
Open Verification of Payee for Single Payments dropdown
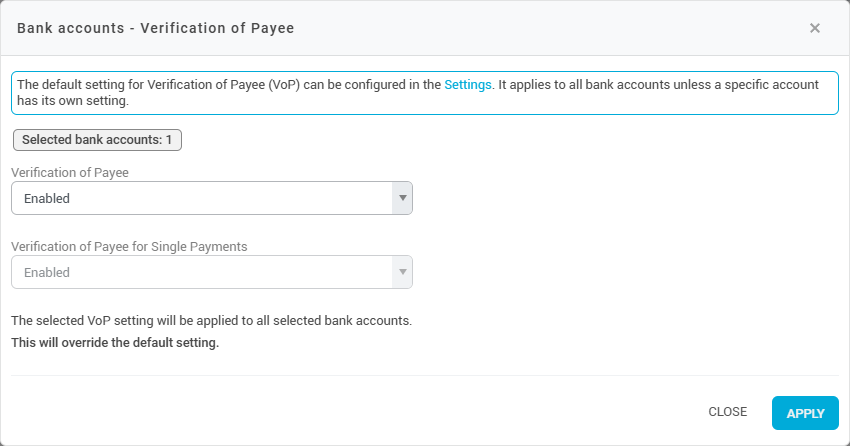[200, 272]
